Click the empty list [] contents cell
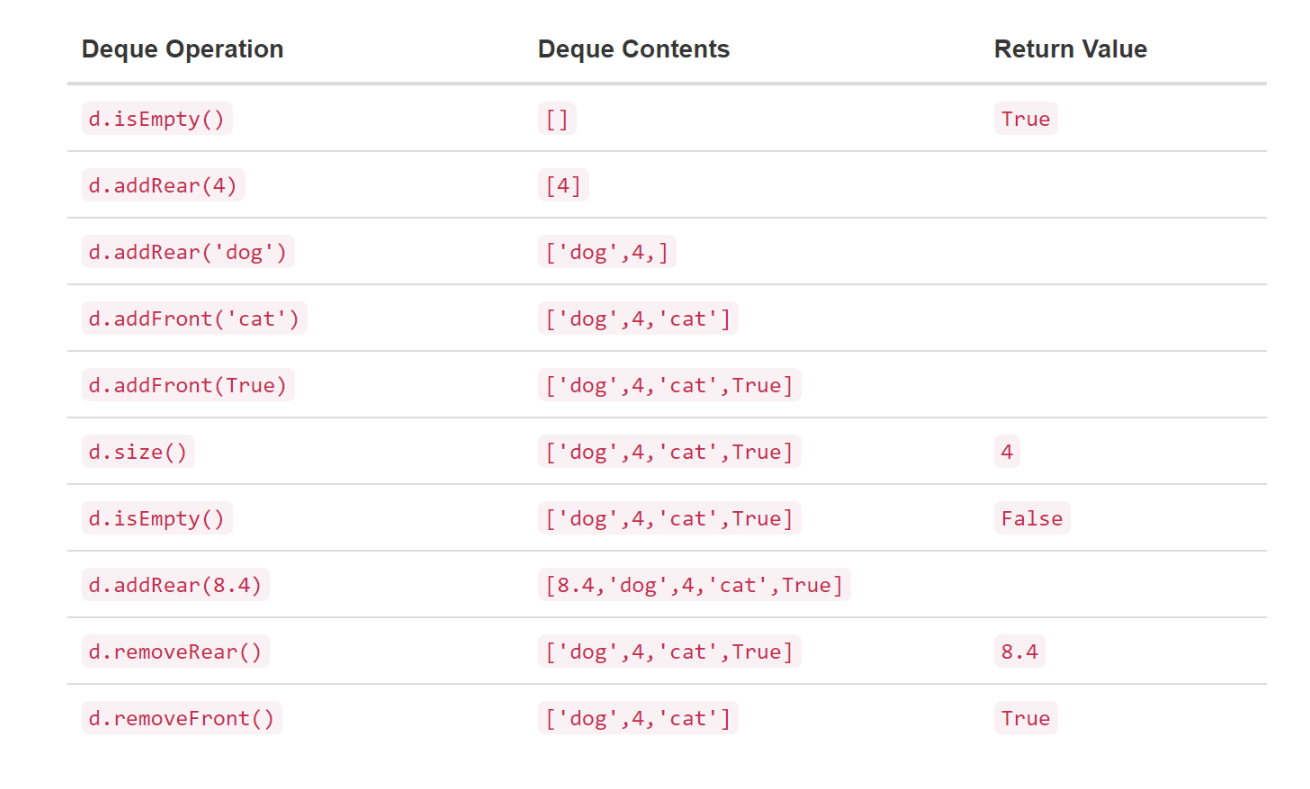1310x789 pixels. coord(557,119)
